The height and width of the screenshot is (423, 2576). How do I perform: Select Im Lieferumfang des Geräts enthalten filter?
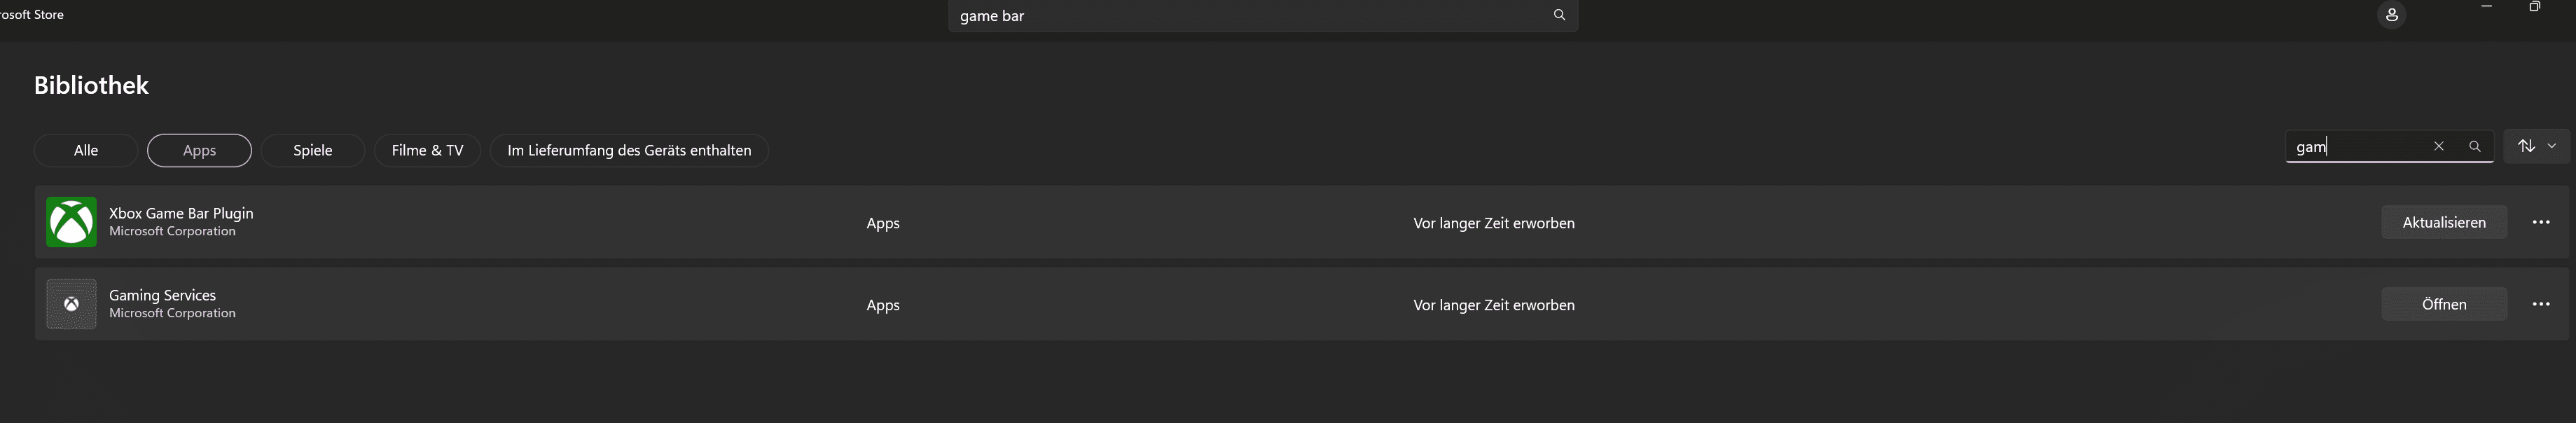pos(629,150)
